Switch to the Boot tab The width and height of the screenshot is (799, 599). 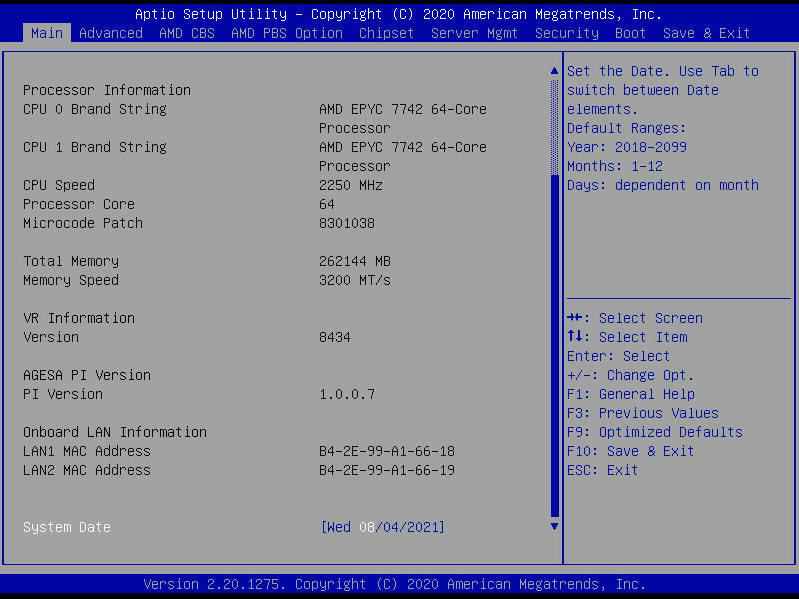[x=630, y=33]
